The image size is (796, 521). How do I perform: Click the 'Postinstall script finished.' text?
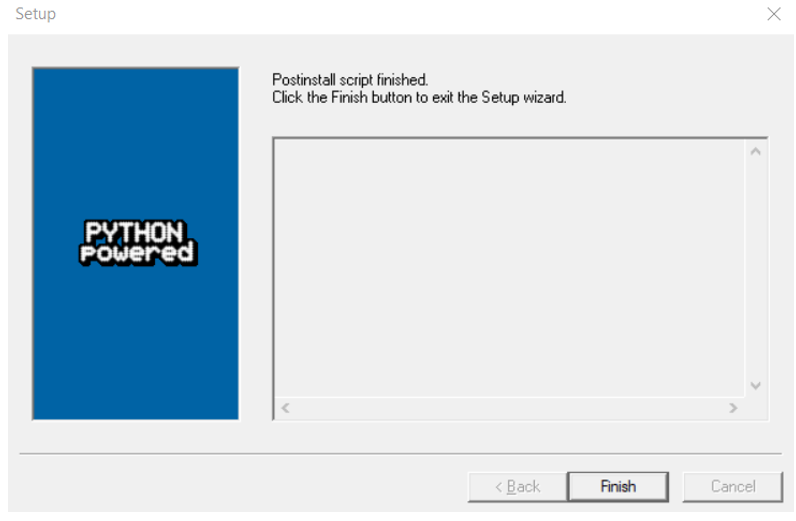pos(350,80)
